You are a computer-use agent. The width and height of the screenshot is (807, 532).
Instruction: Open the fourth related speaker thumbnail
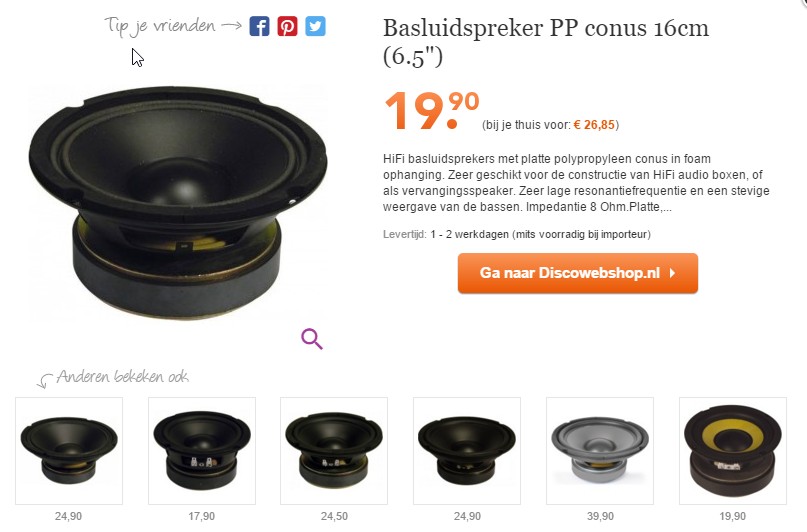(467, 451)
